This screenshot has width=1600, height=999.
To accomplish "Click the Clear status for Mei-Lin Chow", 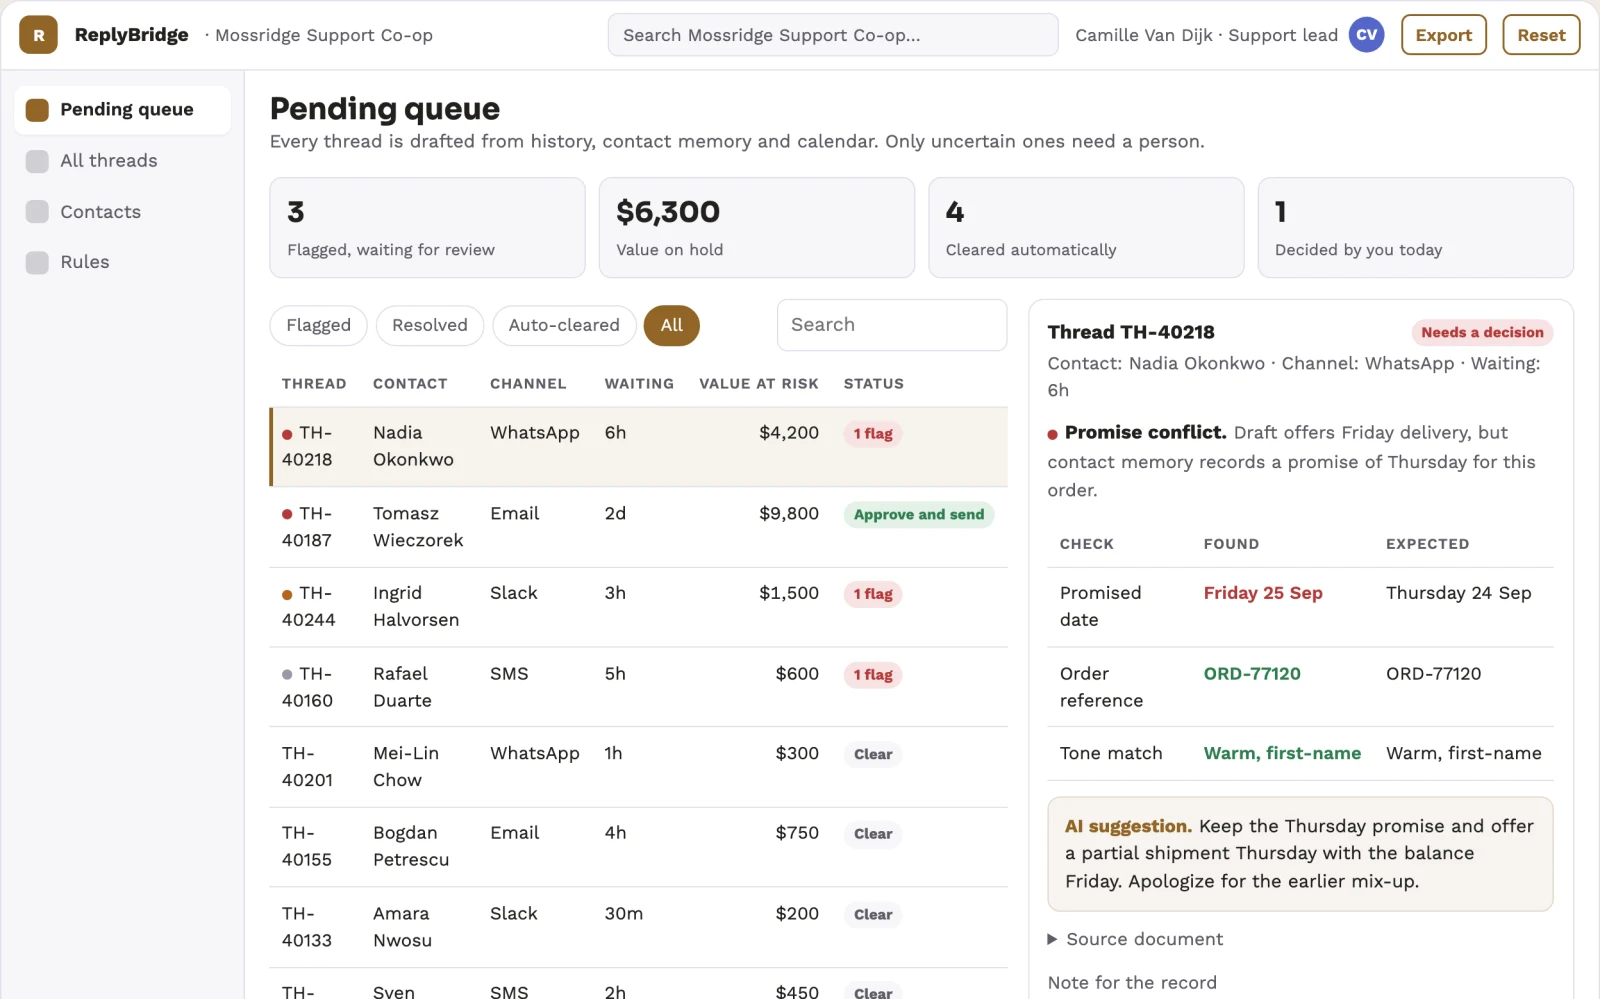I will (x=872, y=754).
